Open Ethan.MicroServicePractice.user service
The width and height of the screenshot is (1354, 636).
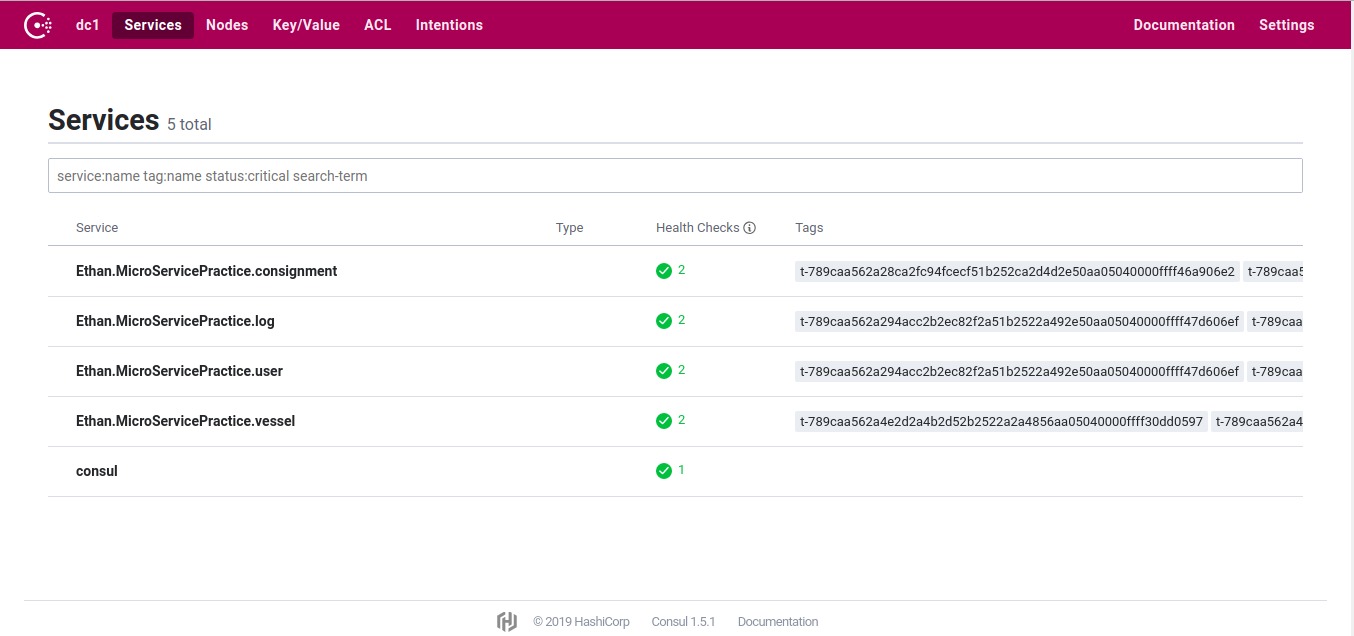179,371
